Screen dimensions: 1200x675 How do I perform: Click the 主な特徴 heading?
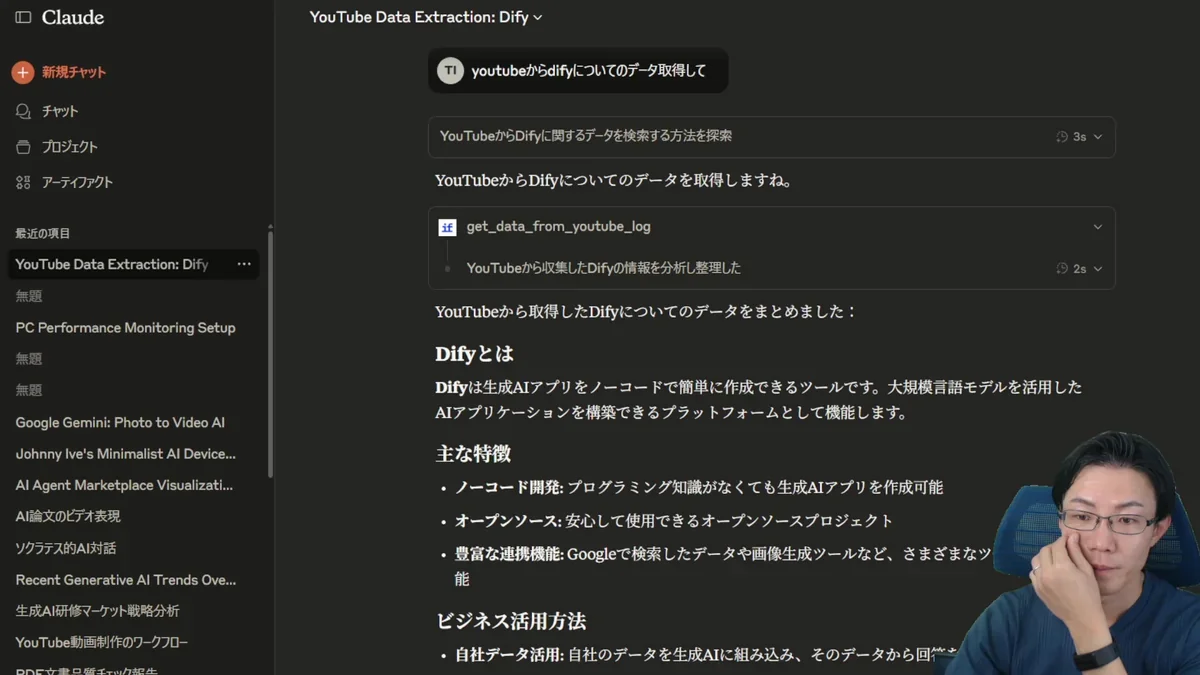pyautogui.click(x=473, y=454)
